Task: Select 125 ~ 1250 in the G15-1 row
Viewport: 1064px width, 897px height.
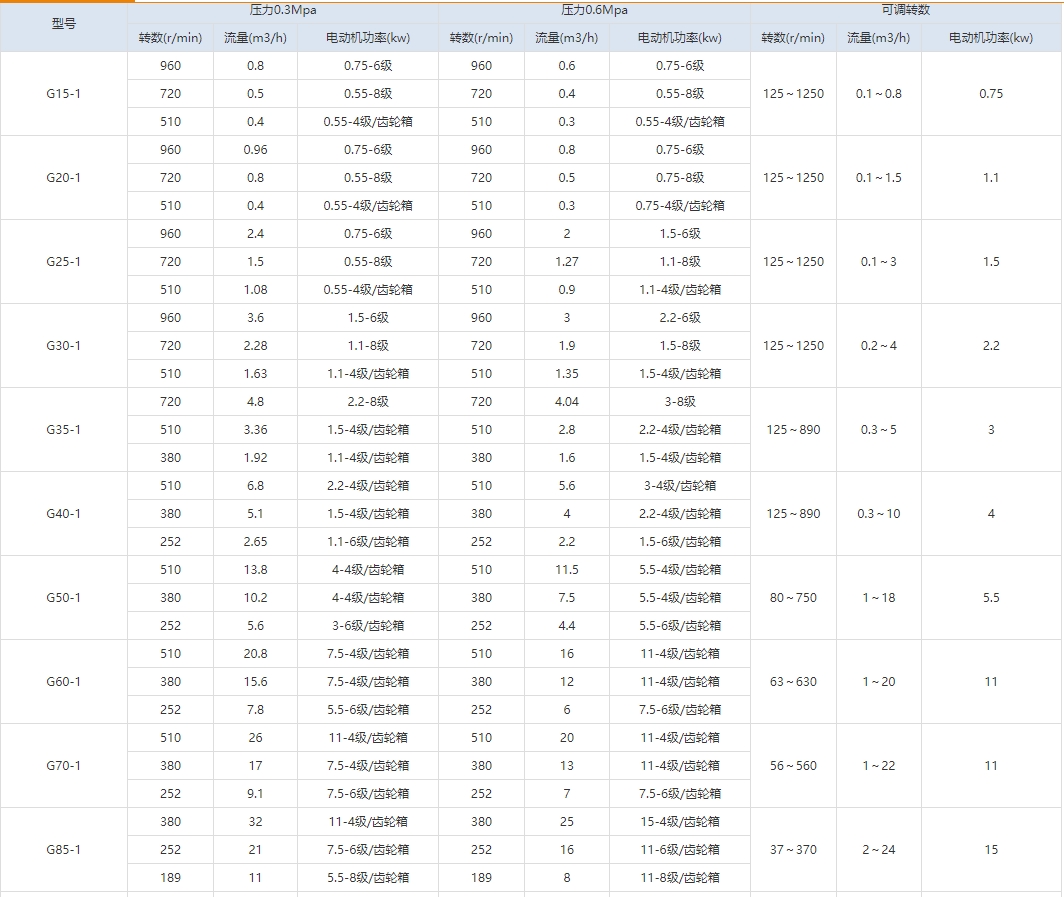Action: tap(793, 94)
